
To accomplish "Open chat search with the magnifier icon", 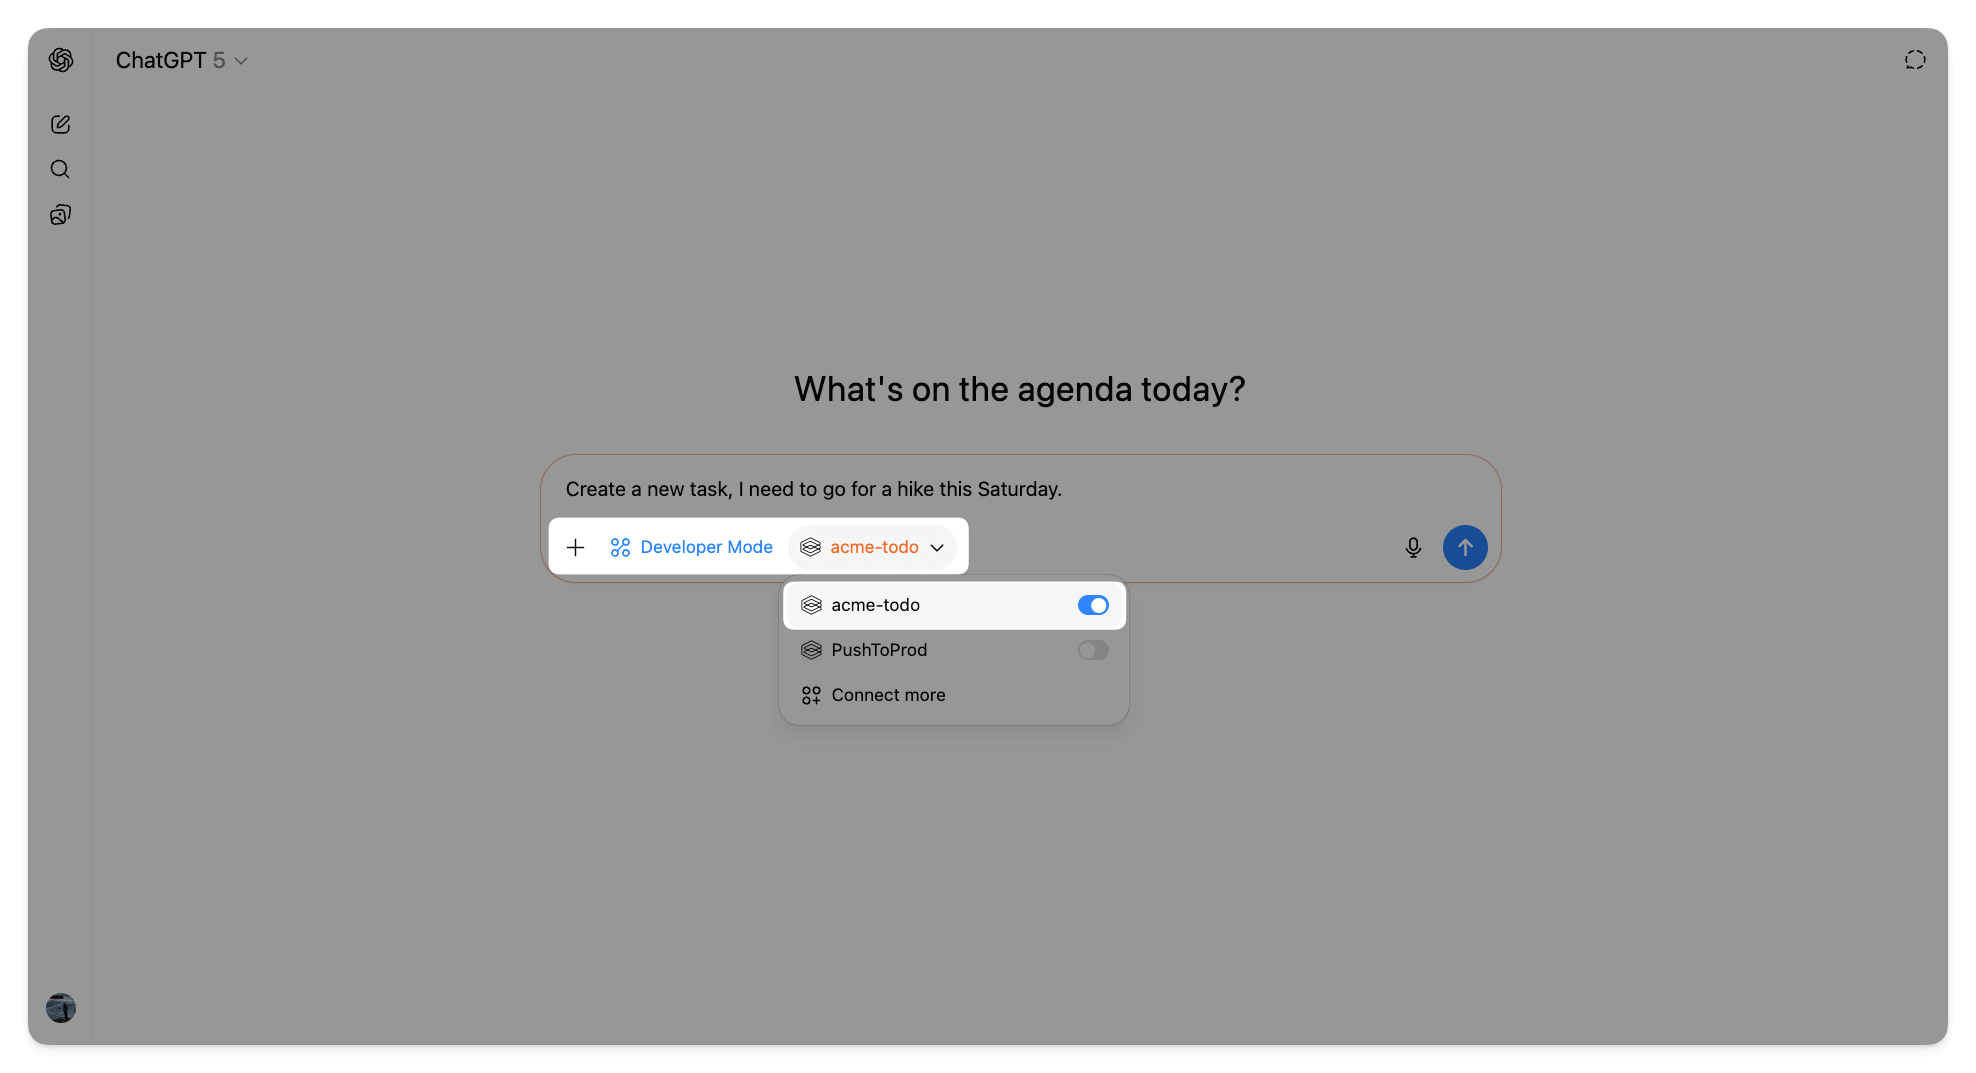I will (60, 169).
